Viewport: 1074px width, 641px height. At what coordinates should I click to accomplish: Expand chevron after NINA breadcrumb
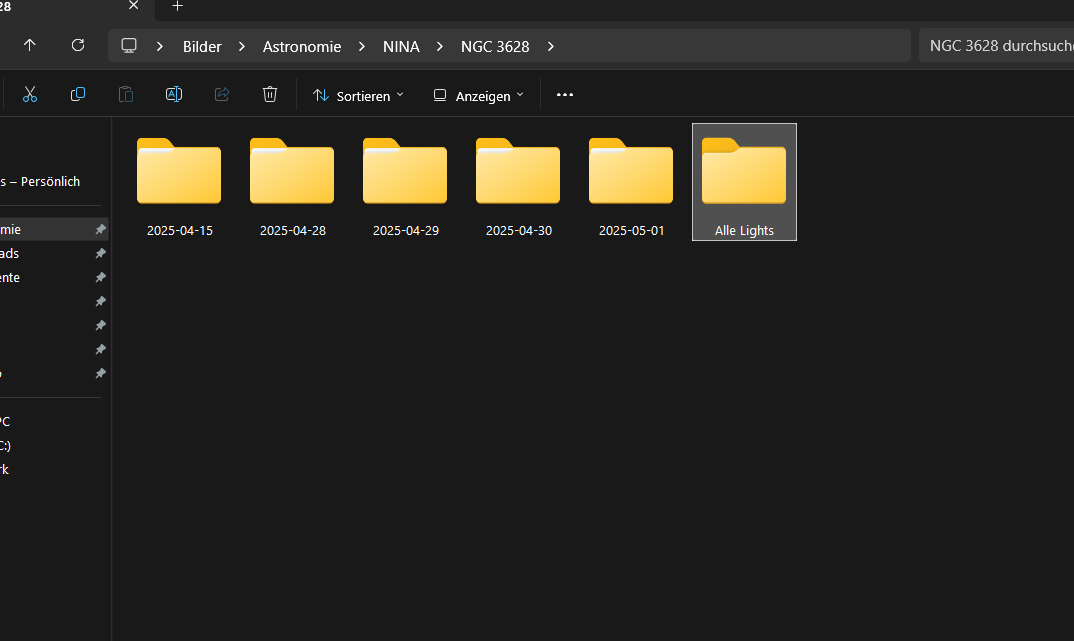coord(440,47)
